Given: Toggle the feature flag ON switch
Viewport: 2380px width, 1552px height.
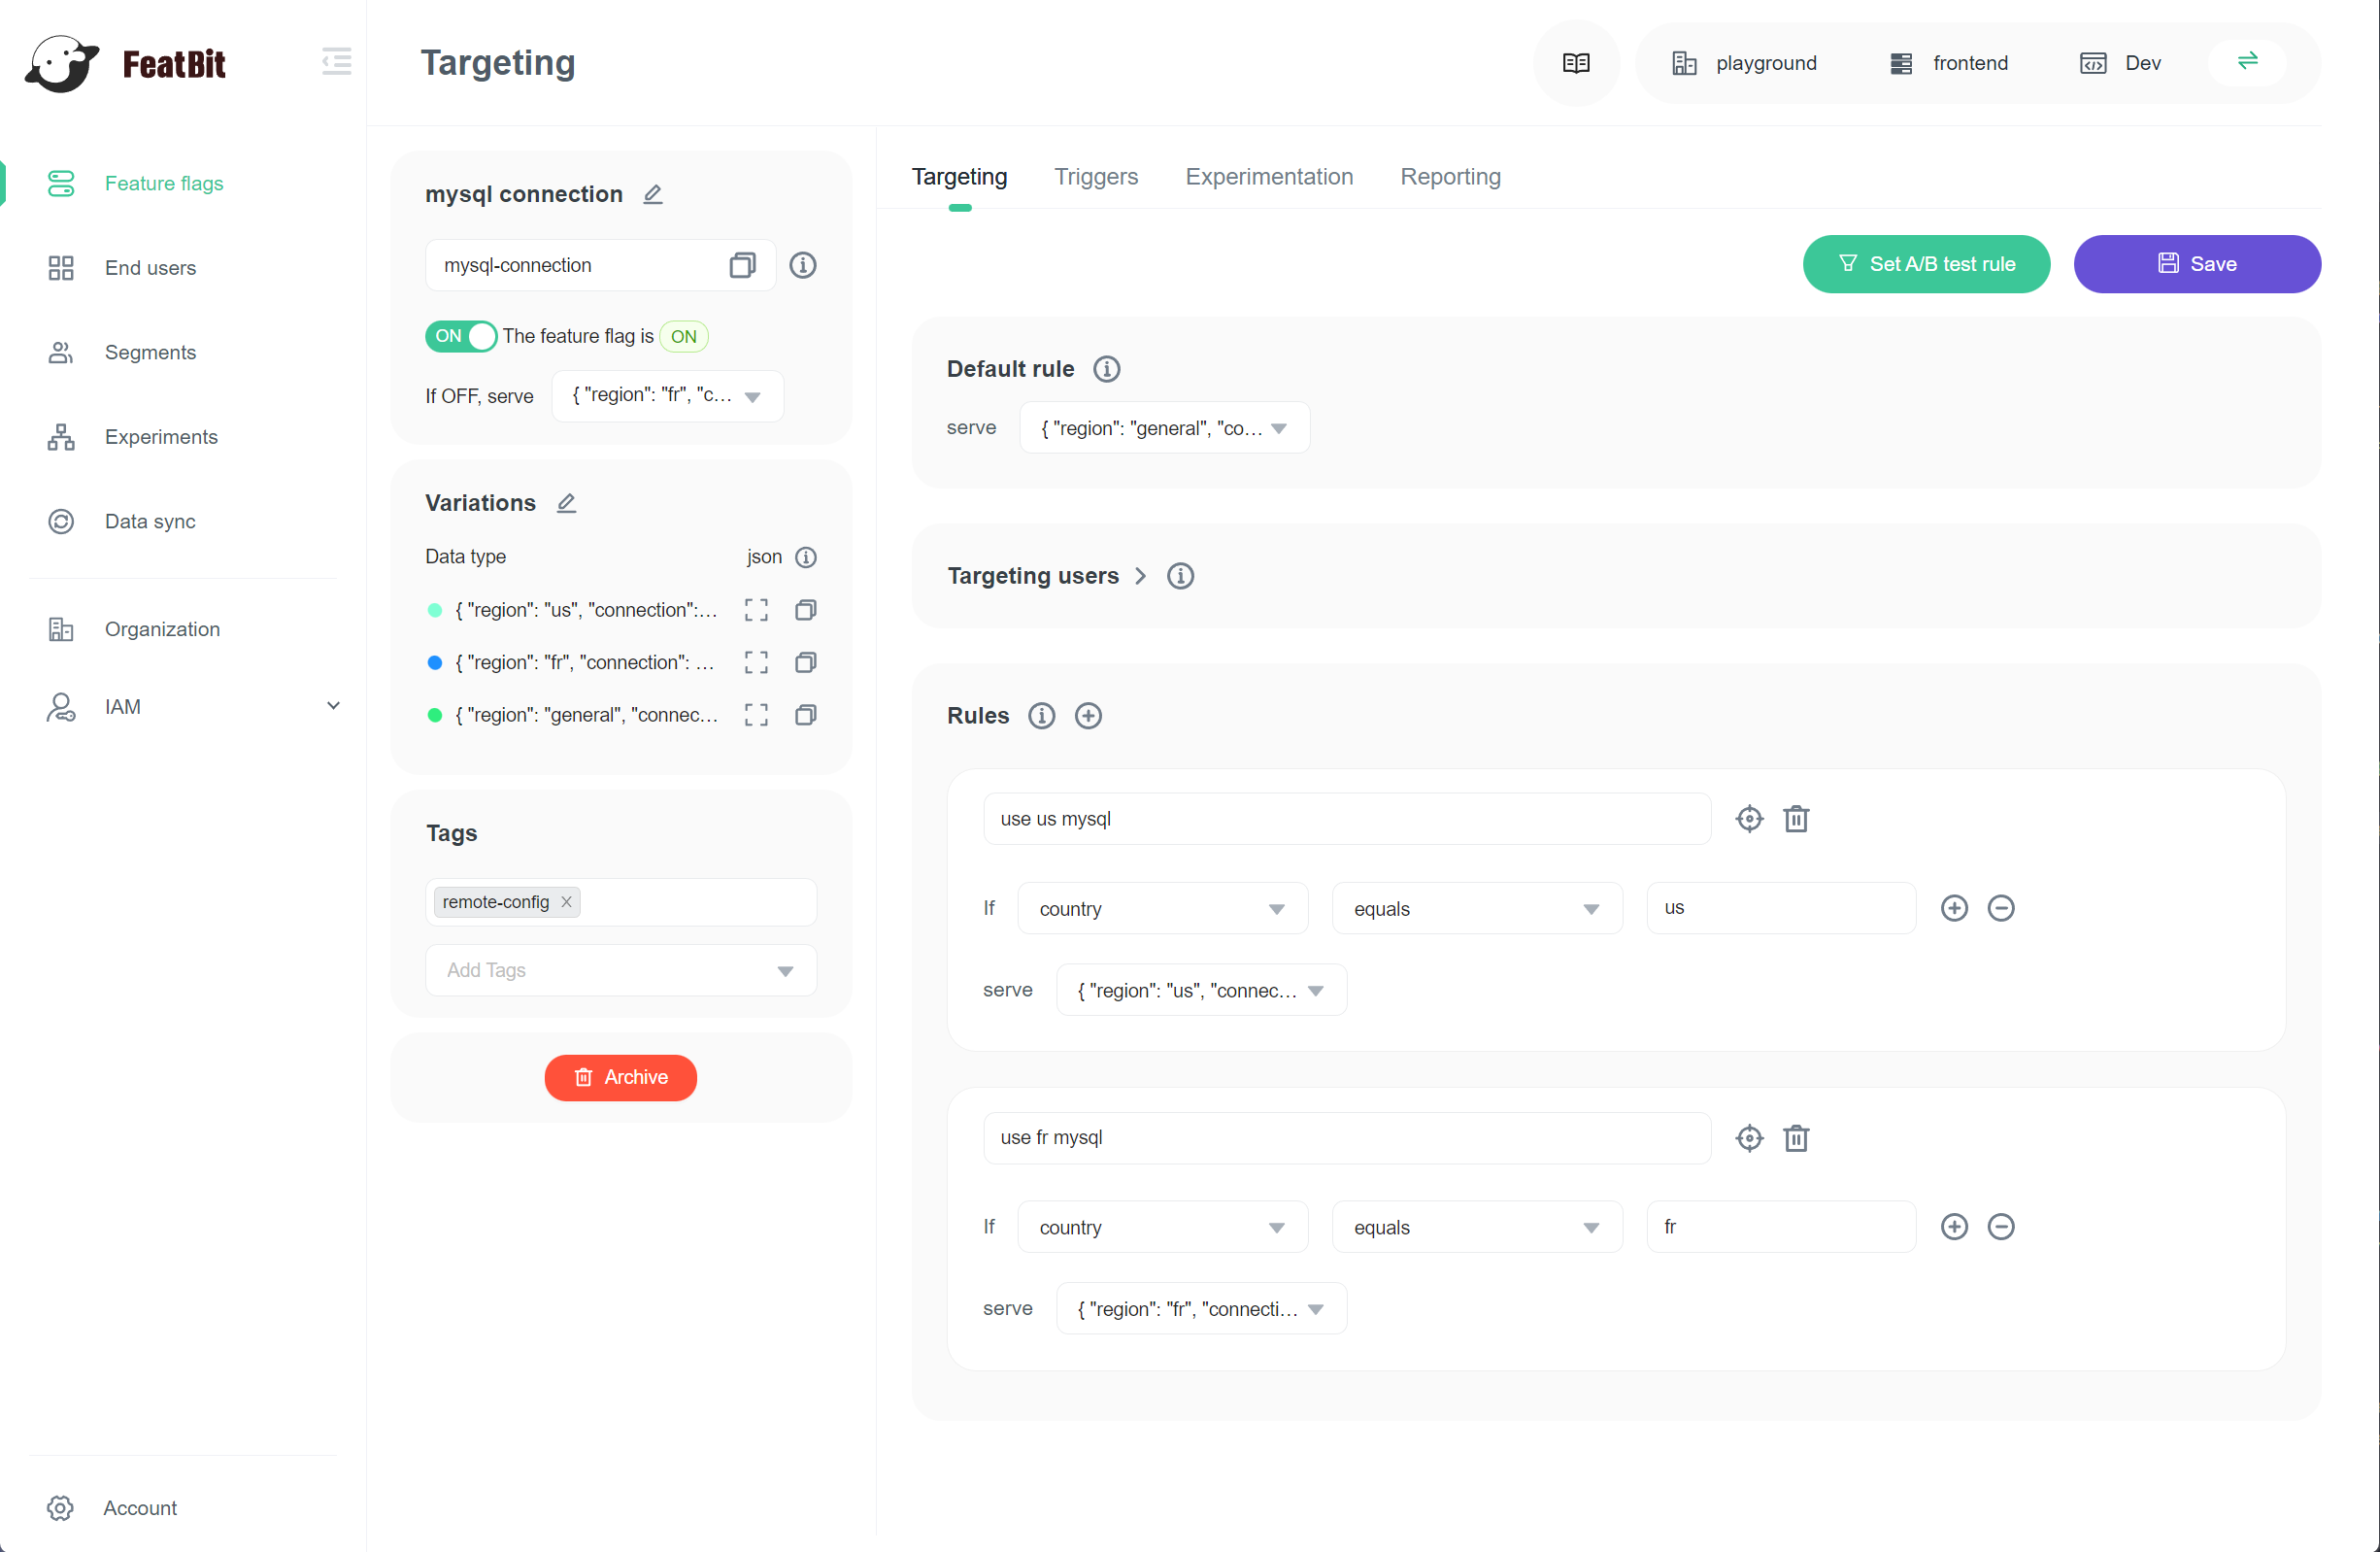Looking at the screenshot, I should coord(460,336).
